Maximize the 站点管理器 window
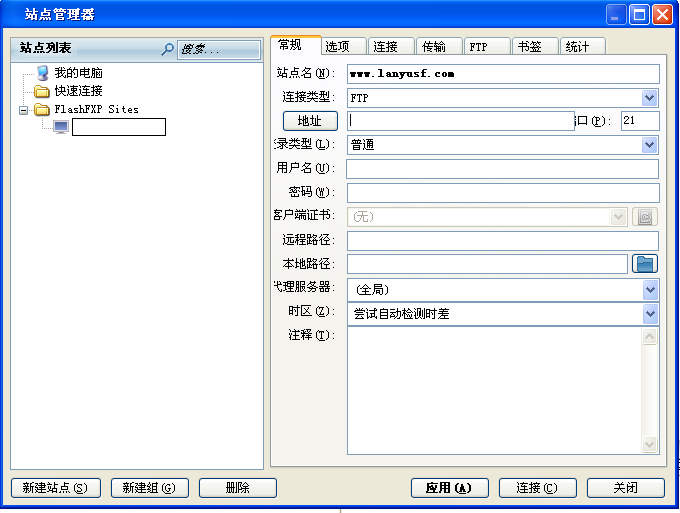This screenshot has height=513, width=680. tap(639, 15)
